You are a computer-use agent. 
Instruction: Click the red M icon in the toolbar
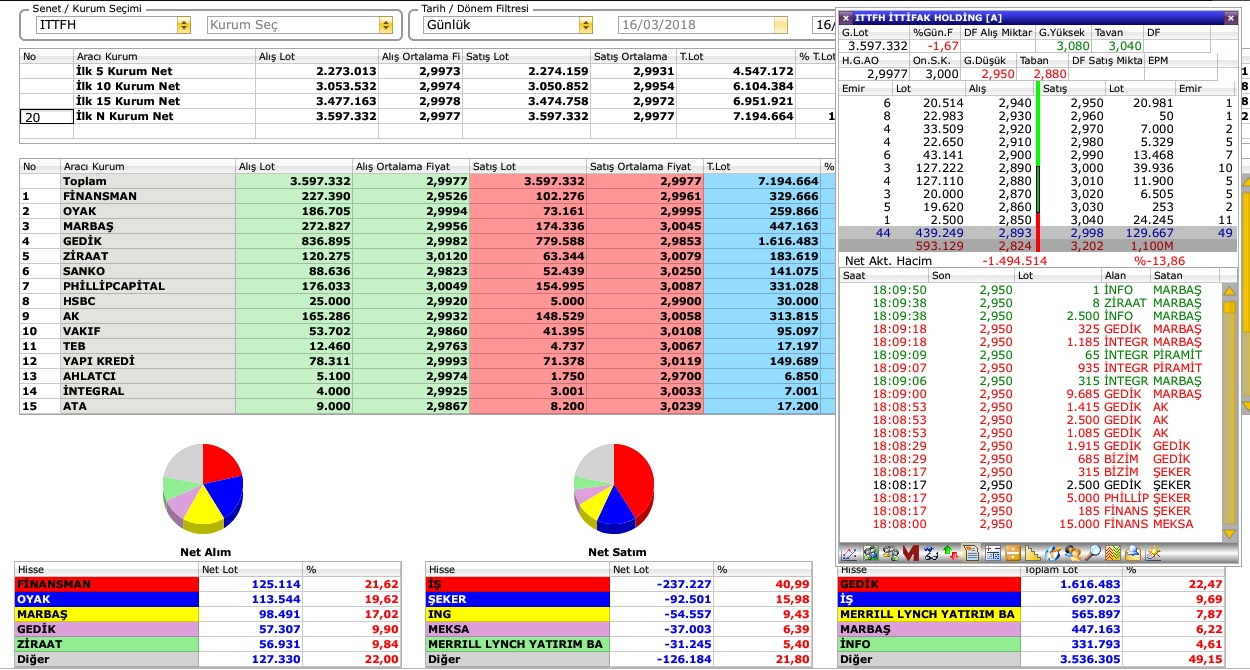[910, 552]
